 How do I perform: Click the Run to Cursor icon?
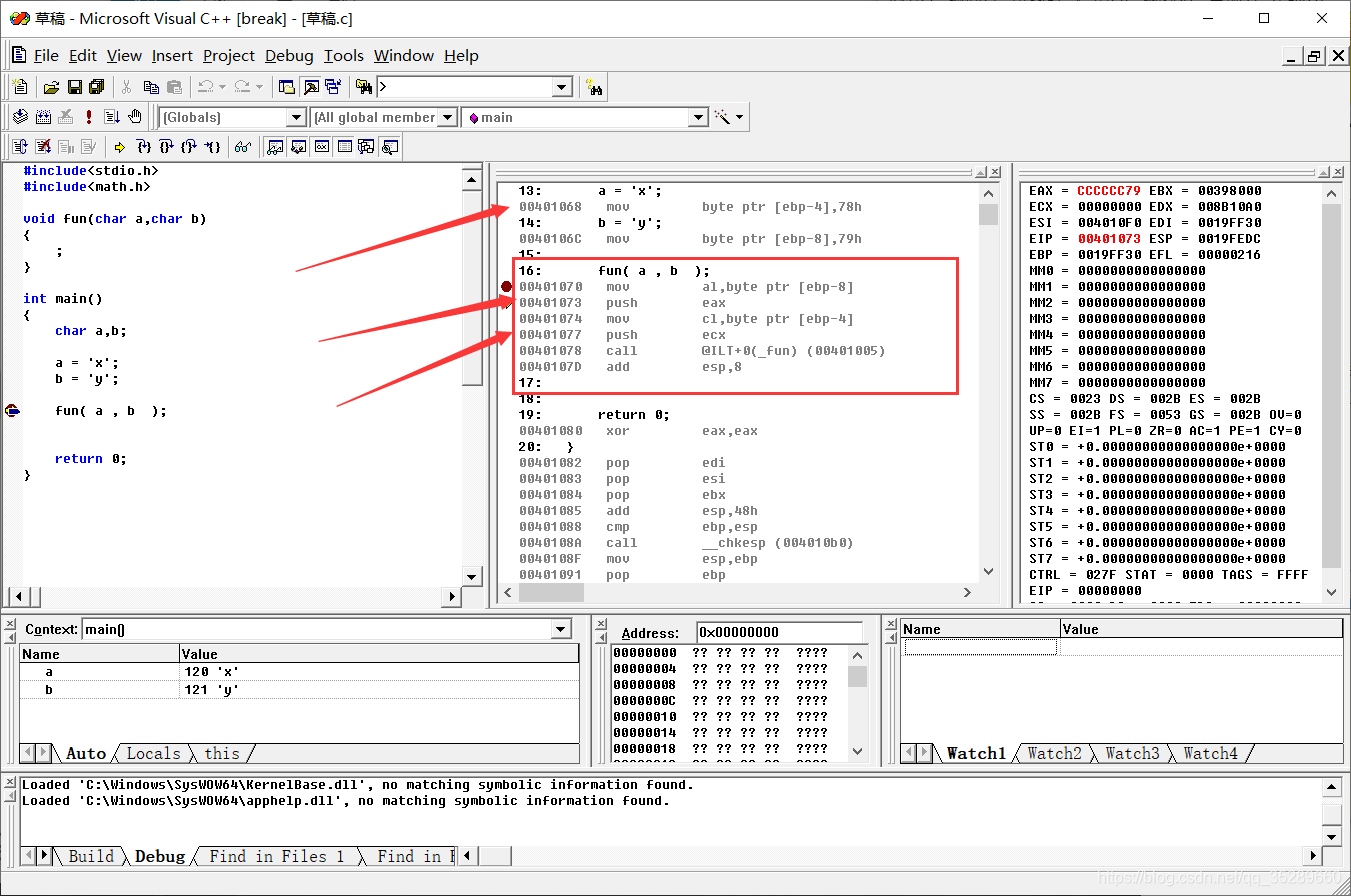(213, 147)
